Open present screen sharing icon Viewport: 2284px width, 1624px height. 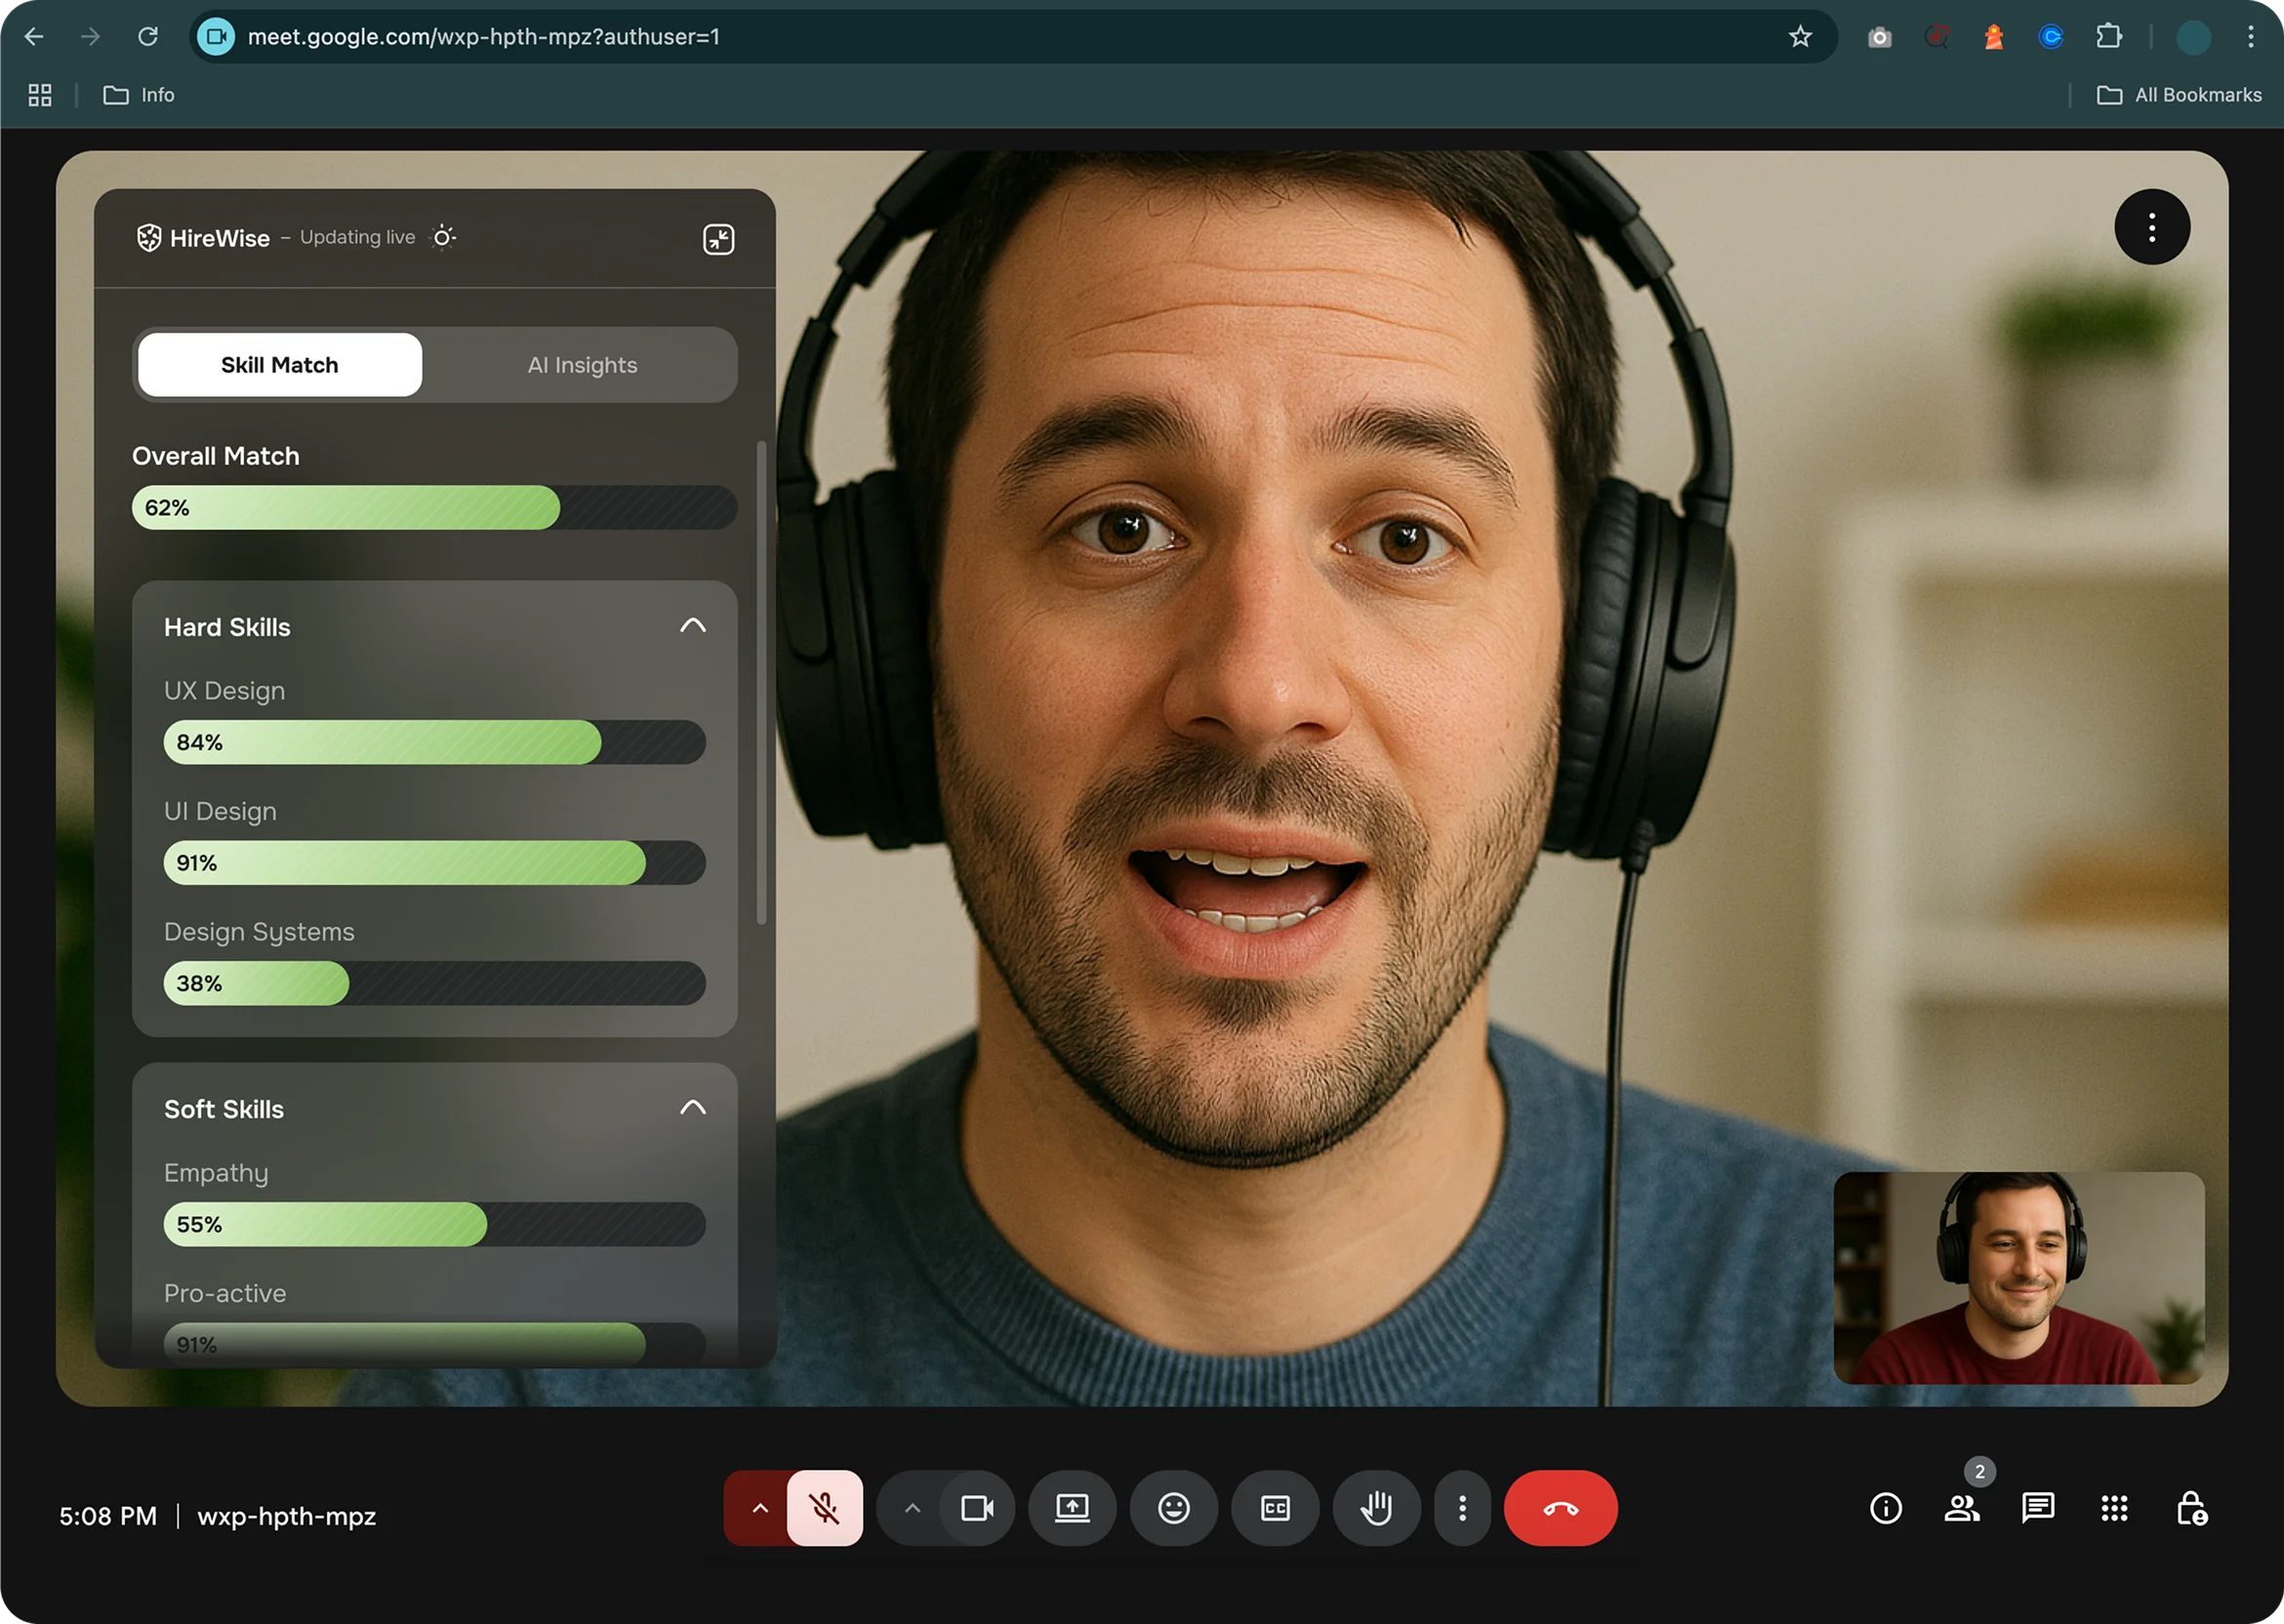coord(1072,1508)
